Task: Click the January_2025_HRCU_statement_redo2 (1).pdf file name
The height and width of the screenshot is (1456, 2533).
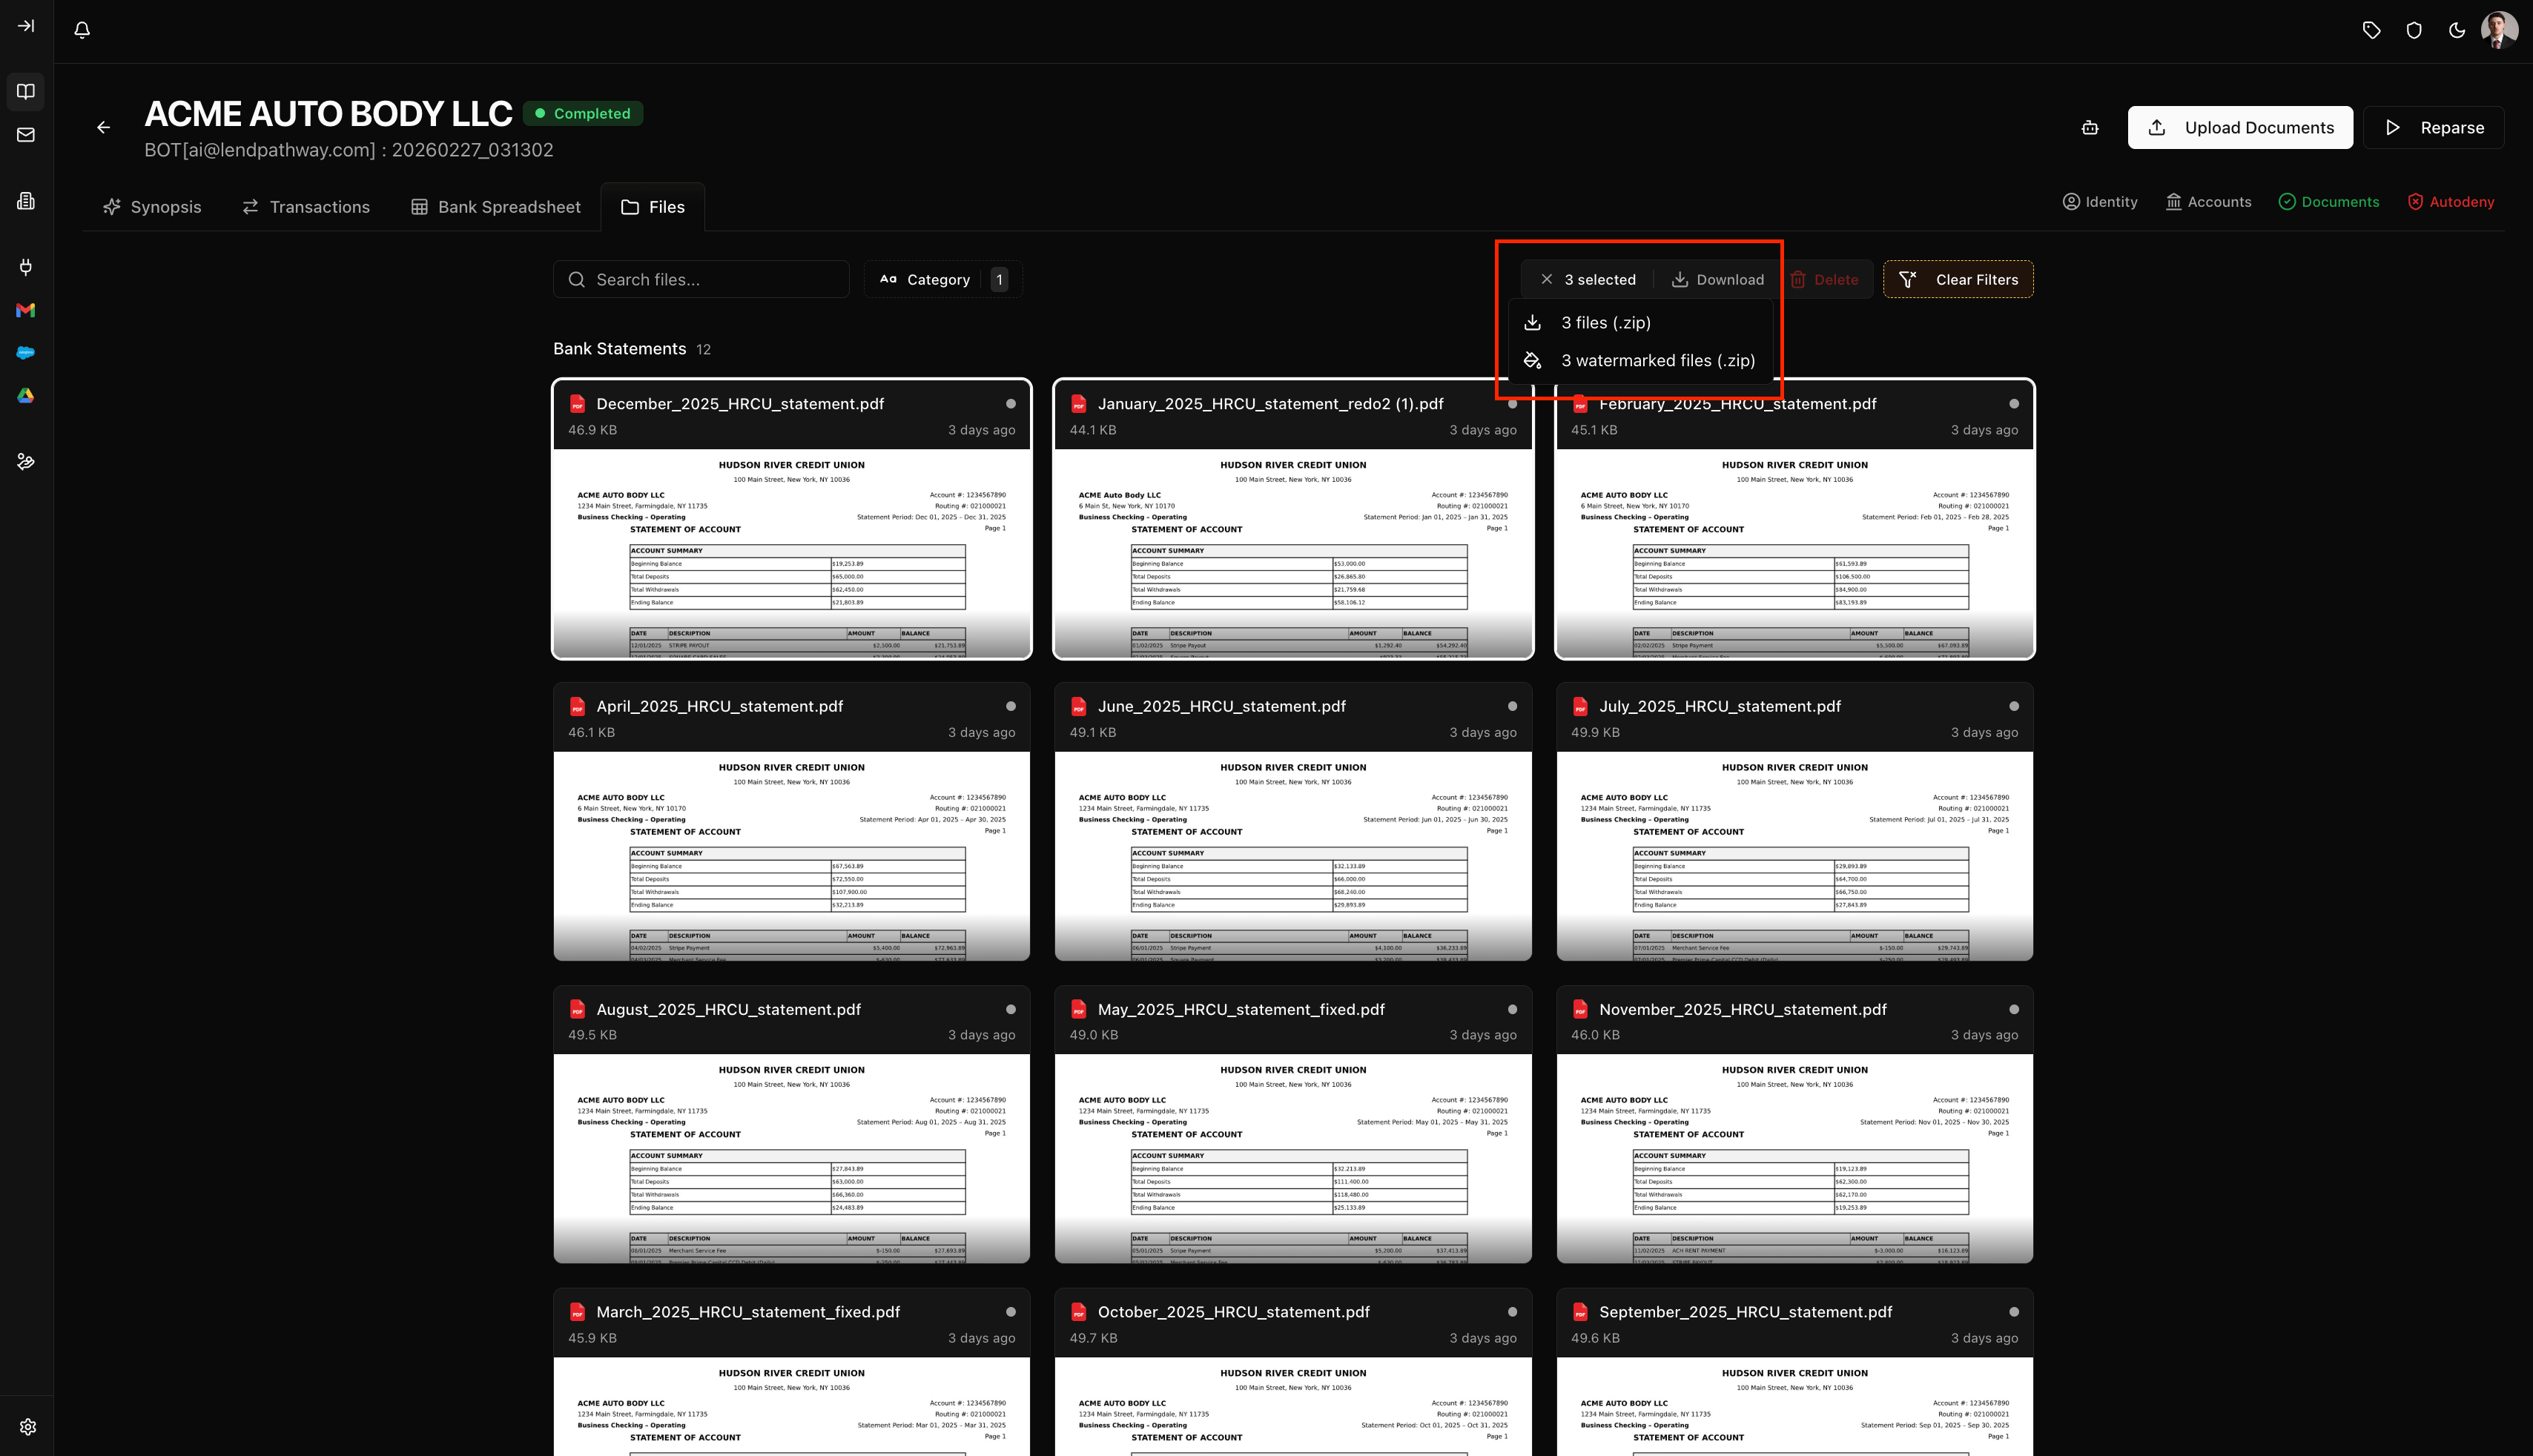Action: tap(1271, 404)
